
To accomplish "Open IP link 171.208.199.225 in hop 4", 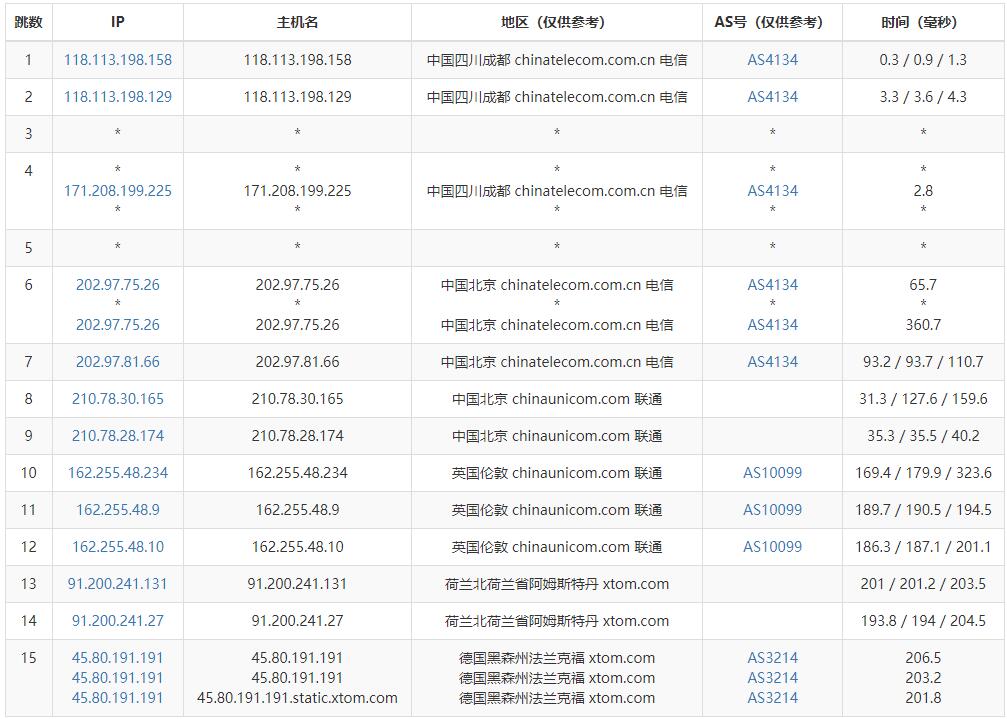I will pos(118,190).
